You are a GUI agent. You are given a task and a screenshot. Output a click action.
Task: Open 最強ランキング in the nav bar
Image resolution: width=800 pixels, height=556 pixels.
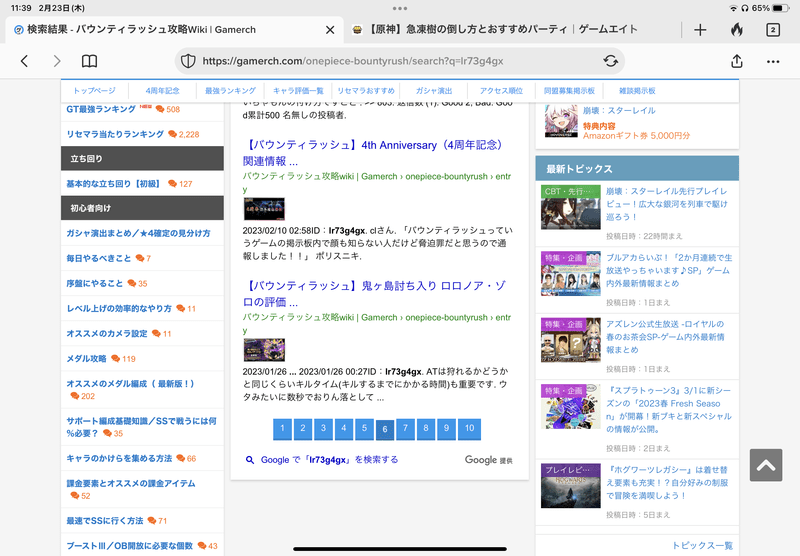pos(230,91)
